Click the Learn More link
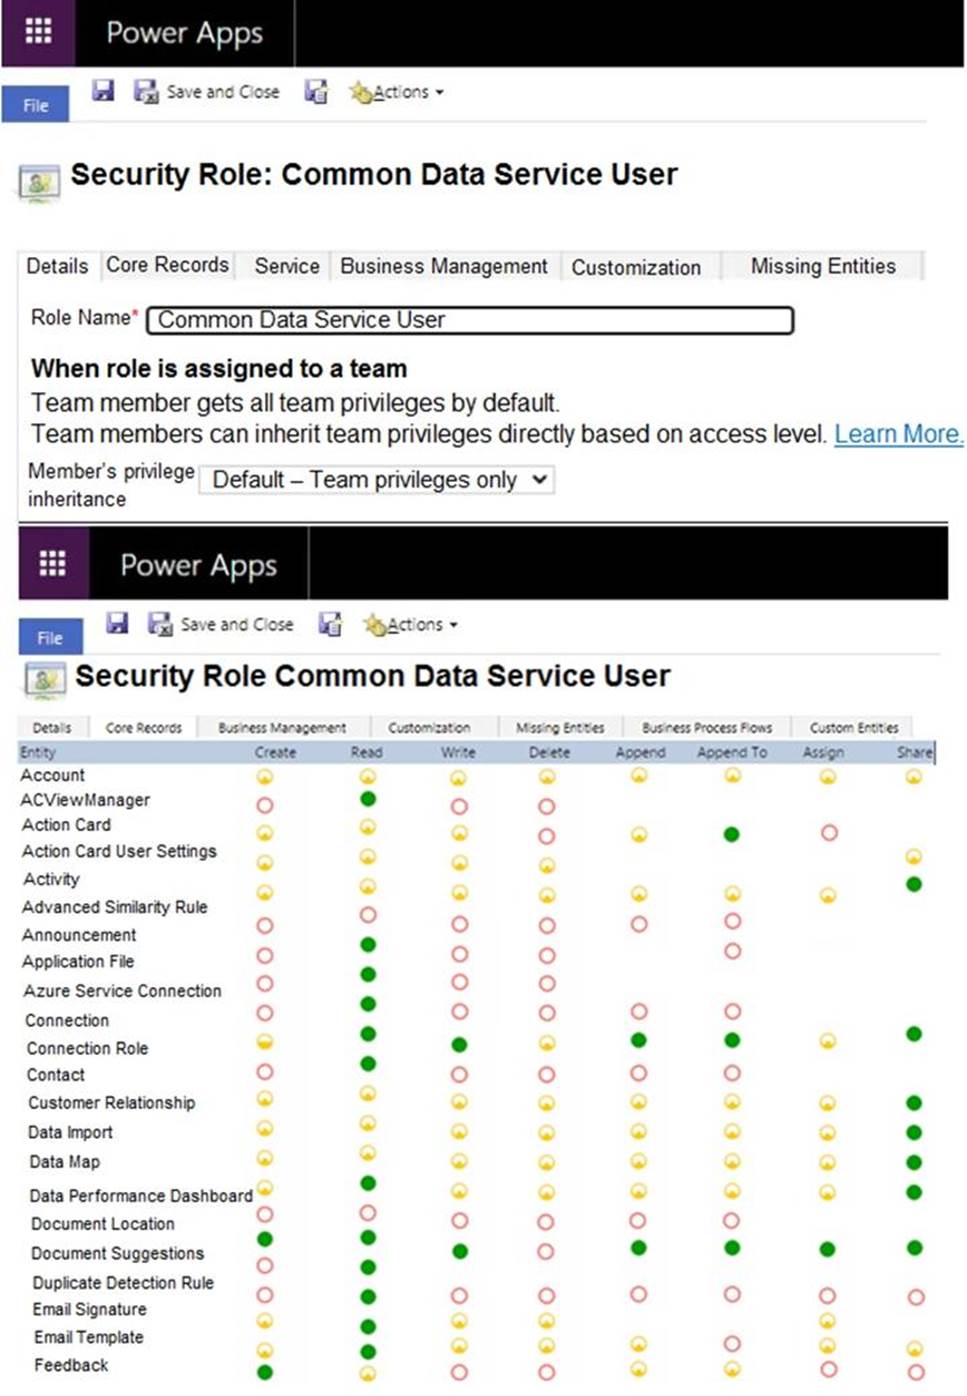This screenshot has width=967, height=1396. (x=897, y=434)
